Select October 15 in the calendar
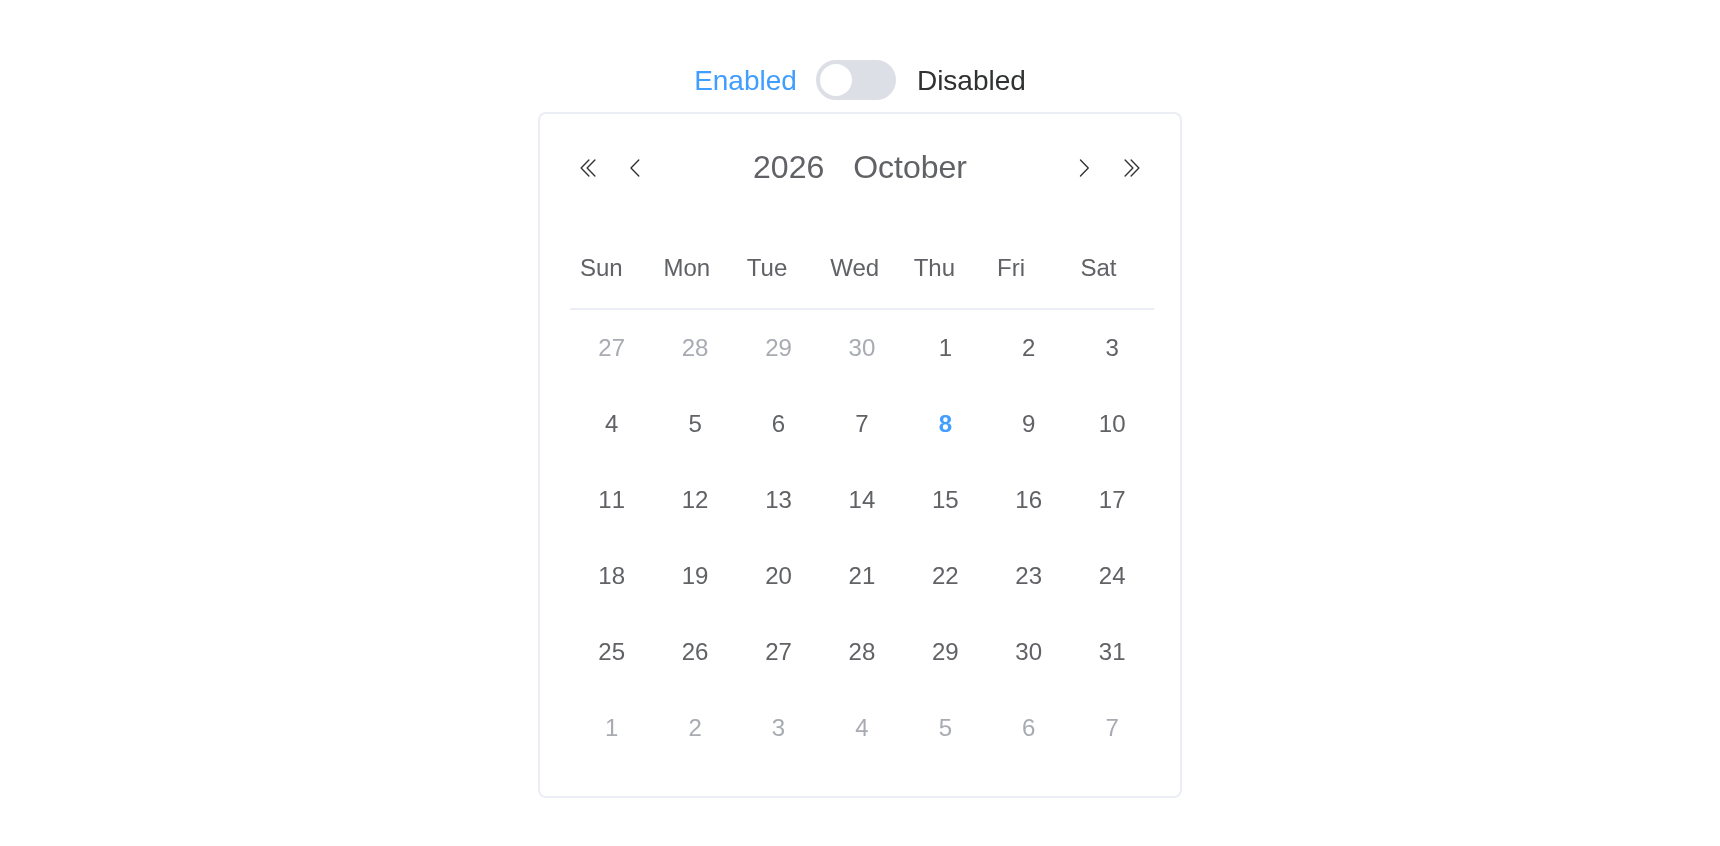The height and width of the screenshot is (846, 1720). 945,500
